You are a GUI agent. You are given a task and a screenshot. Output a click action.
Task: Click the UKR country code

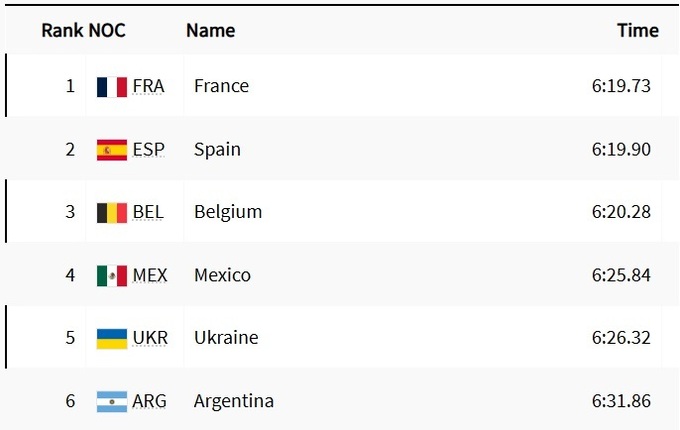click(x=150, y=338)
